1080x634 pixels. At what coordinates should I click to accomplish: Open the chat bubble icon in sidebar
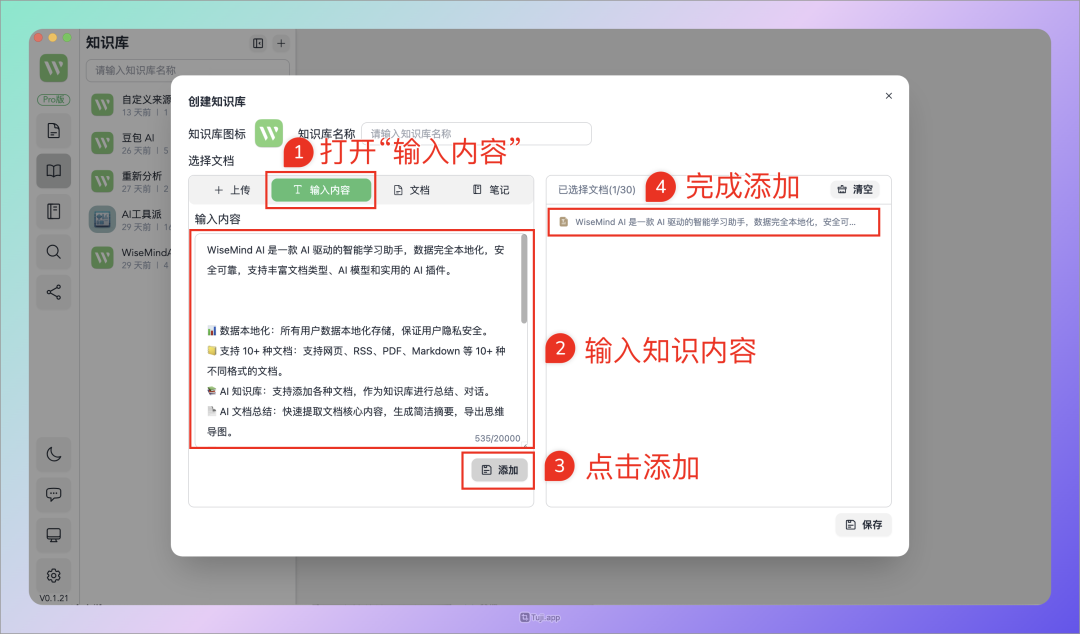point(54,494)
